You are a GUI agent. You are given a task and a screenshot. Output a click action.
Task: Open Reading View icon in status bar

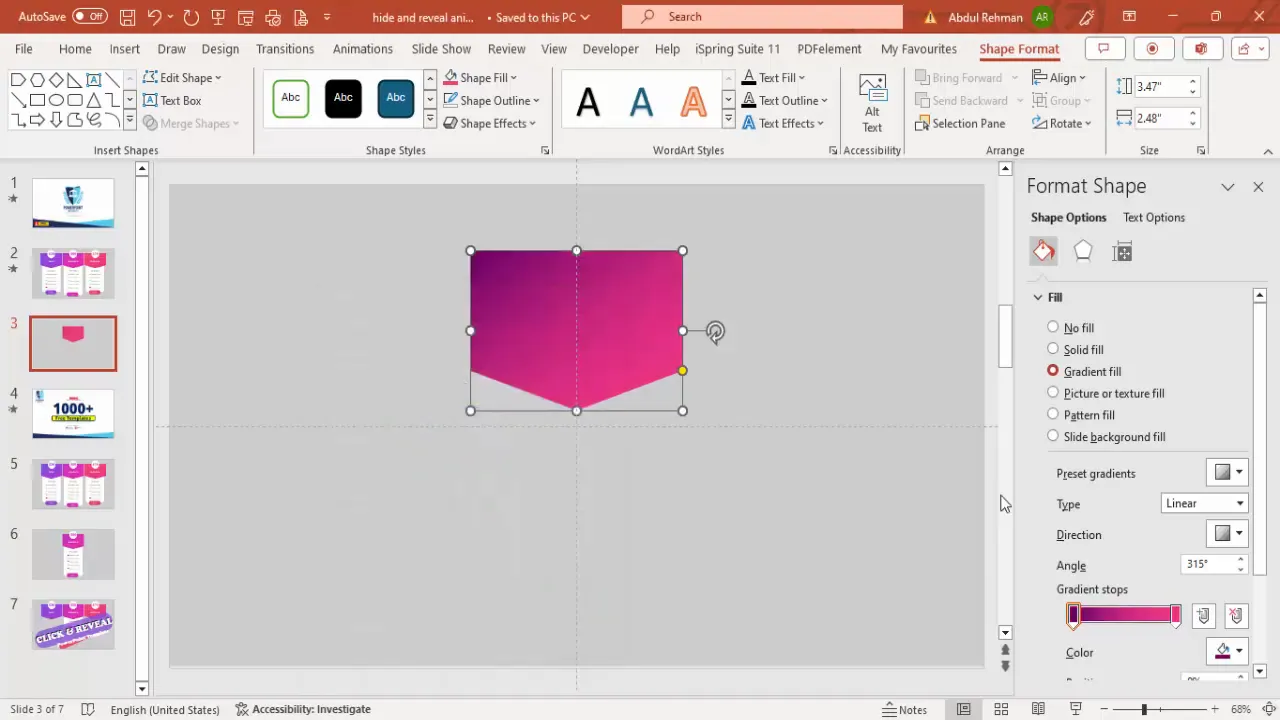[x=1038, y=709]
